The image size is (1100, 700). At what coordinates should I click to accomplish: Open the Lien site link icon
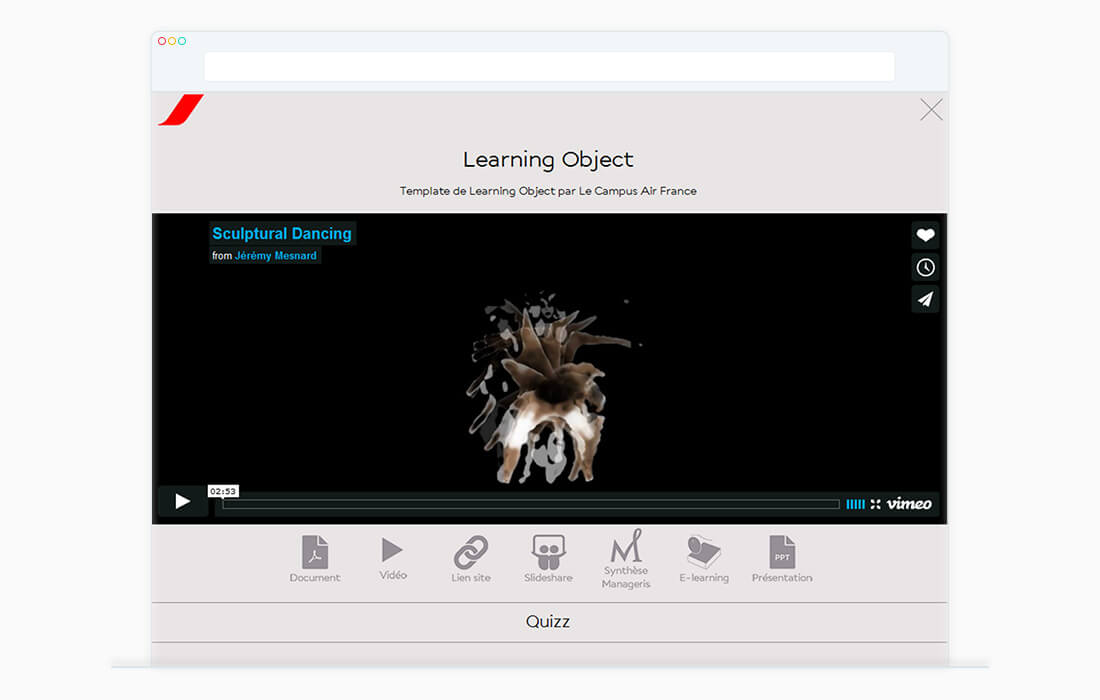pos(470,552)
